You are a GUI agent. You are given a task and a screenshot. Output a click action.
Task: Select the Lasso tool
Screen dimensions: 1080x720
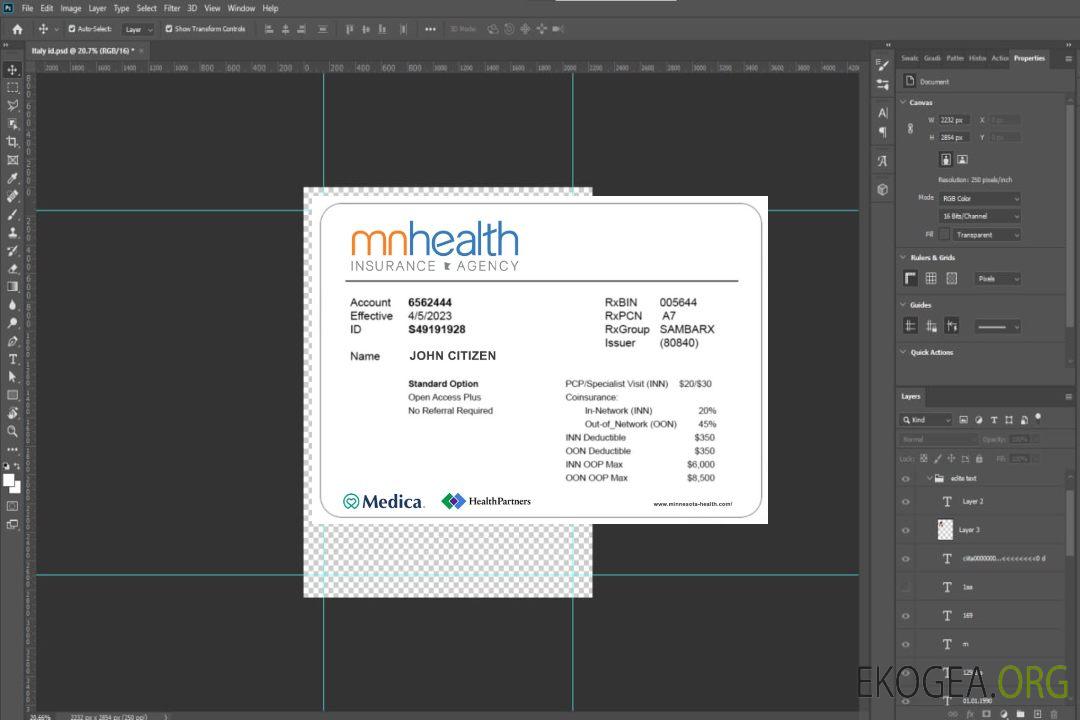click(x=12, y=105)
